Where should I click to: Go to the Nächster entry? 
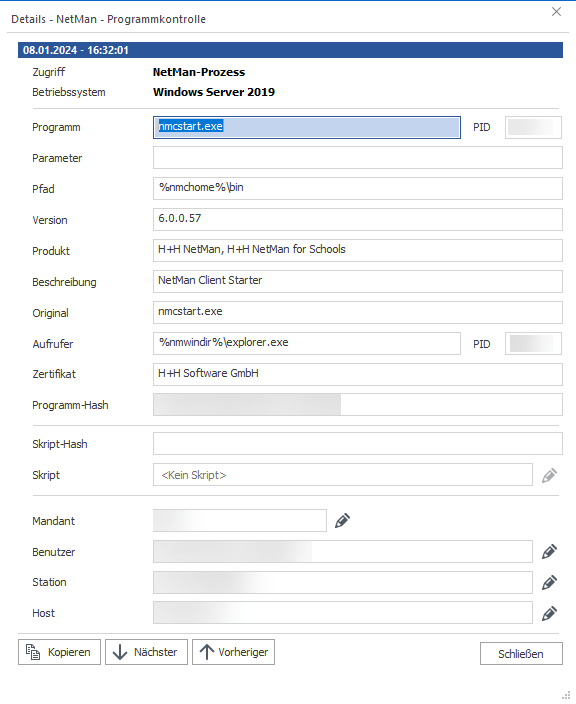pos(146,652)
